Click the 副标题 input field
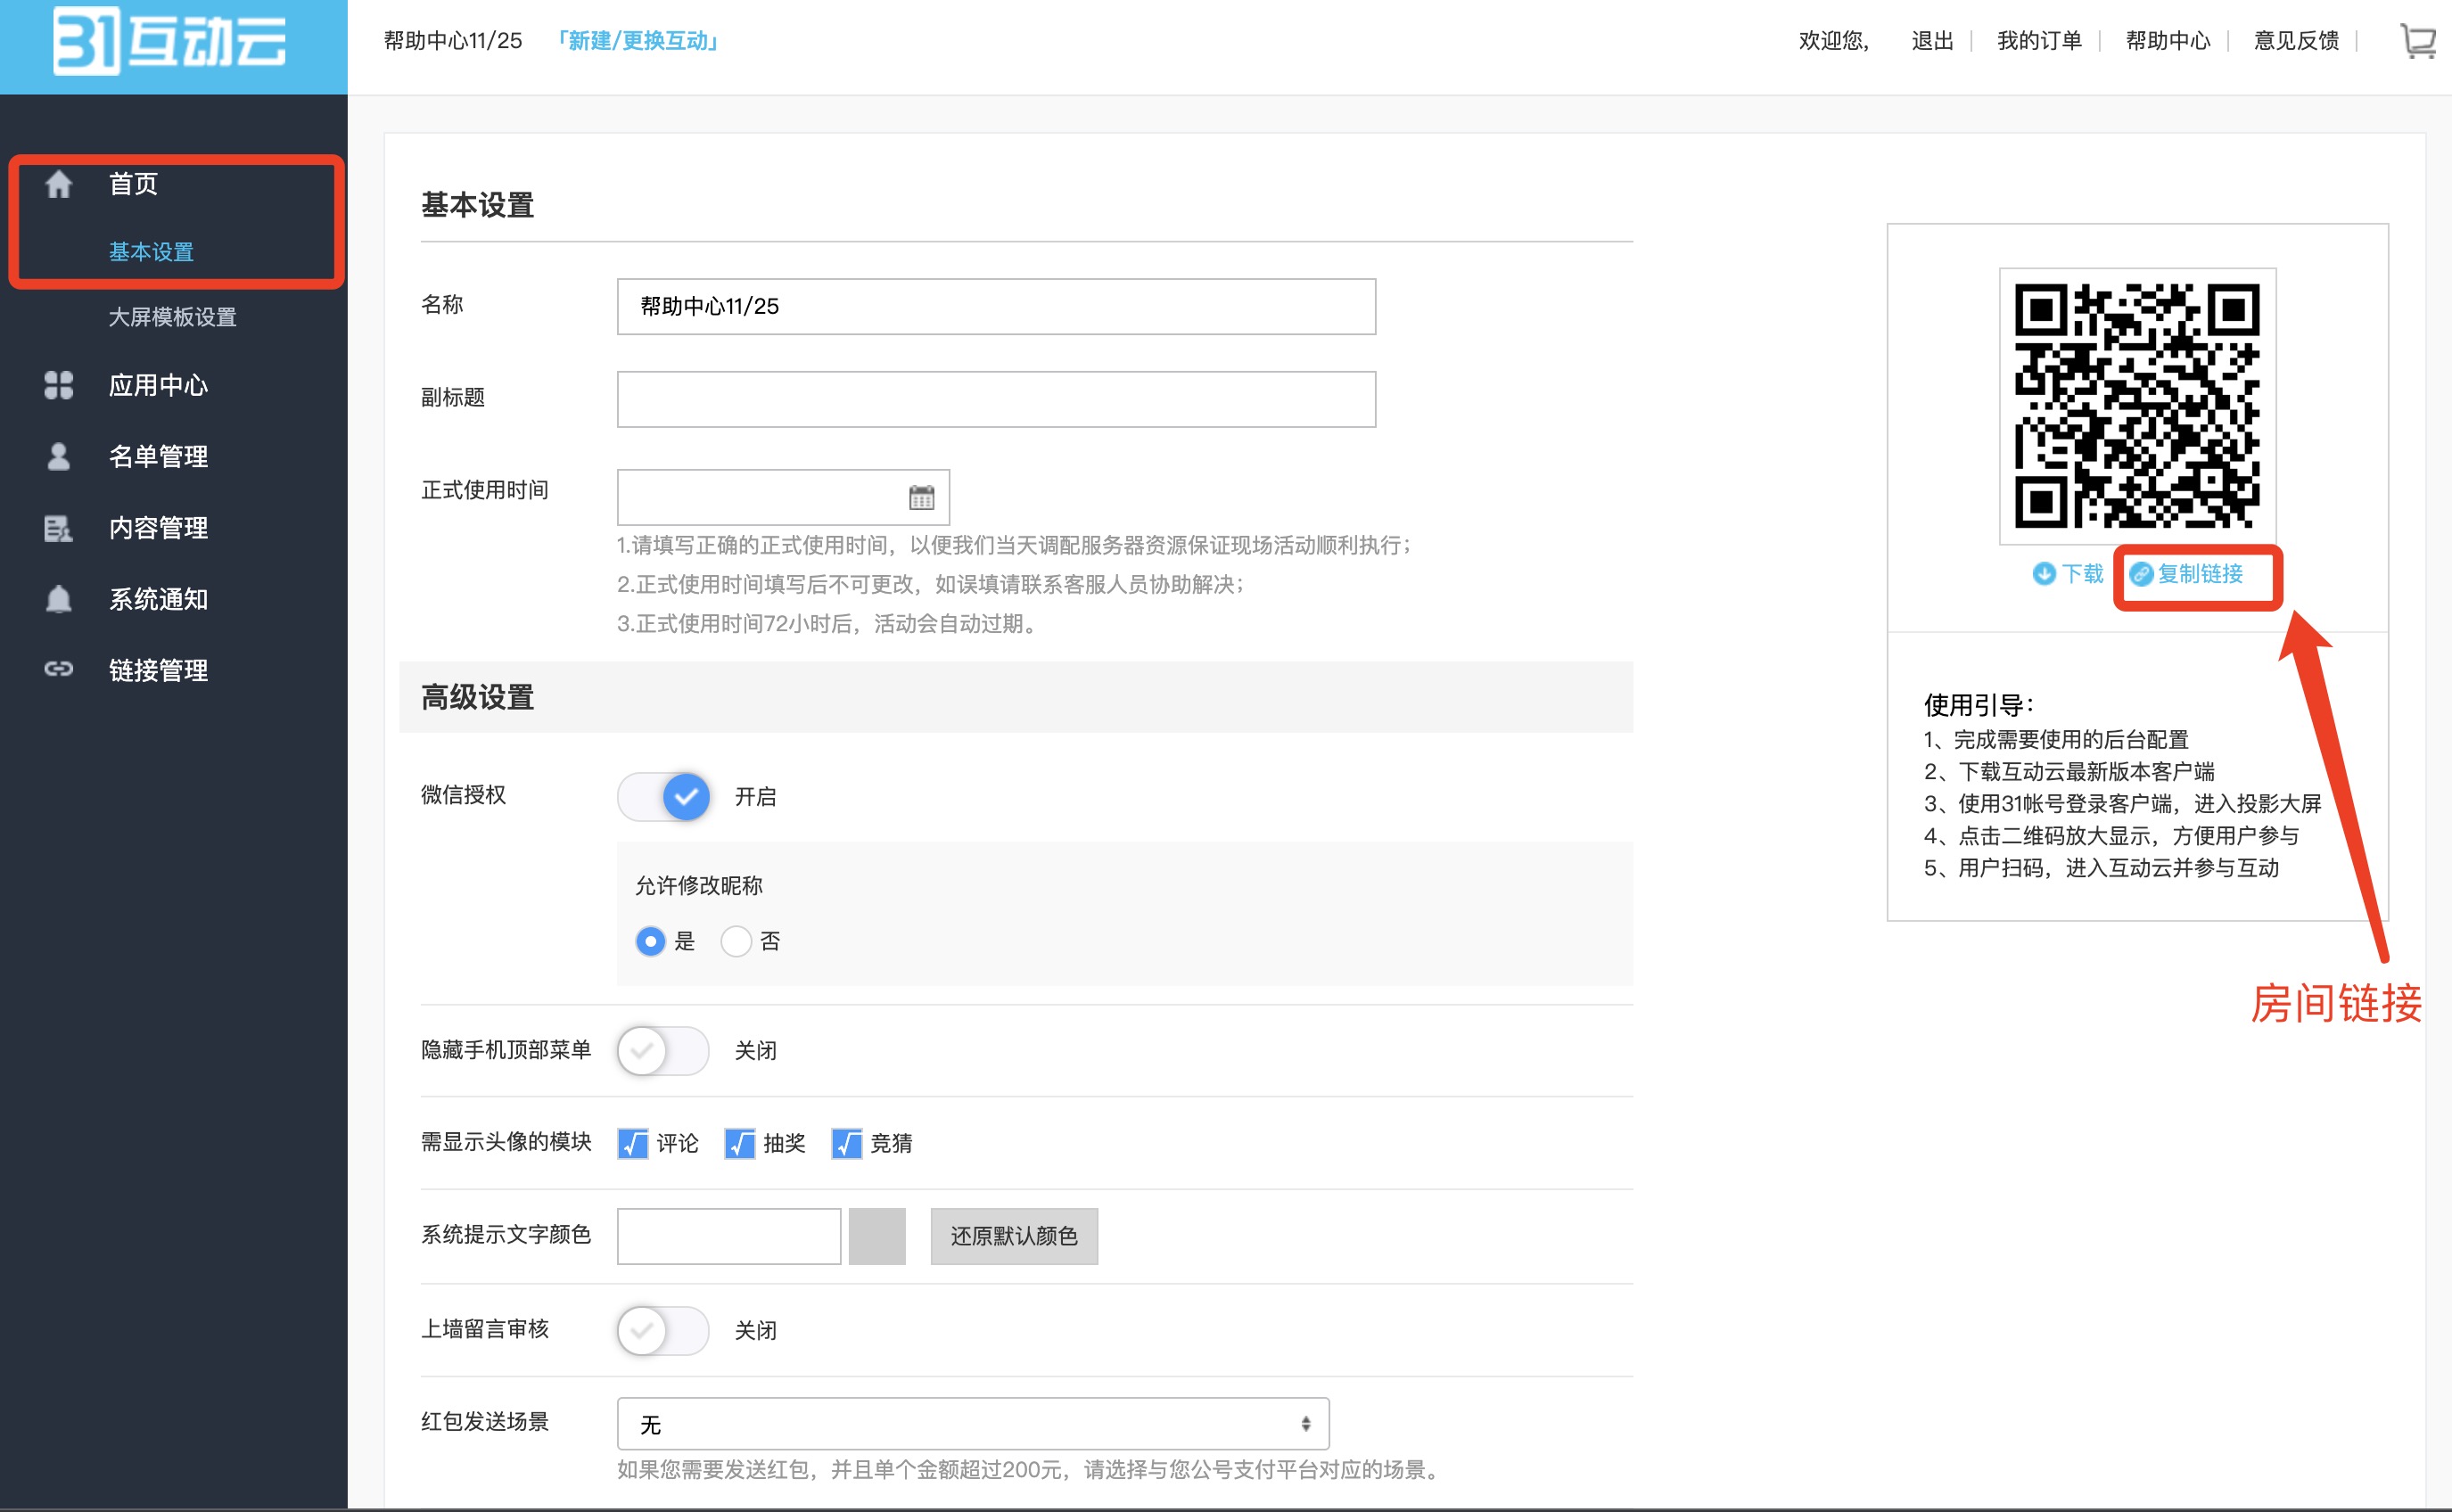 click(x=996, y=399)
